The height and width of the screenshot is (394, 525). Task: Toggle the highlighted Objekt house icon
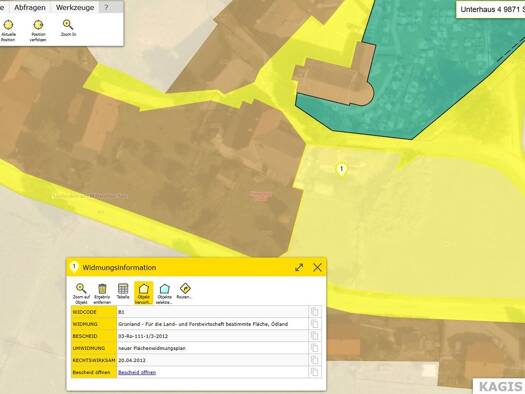coord(144,293)
